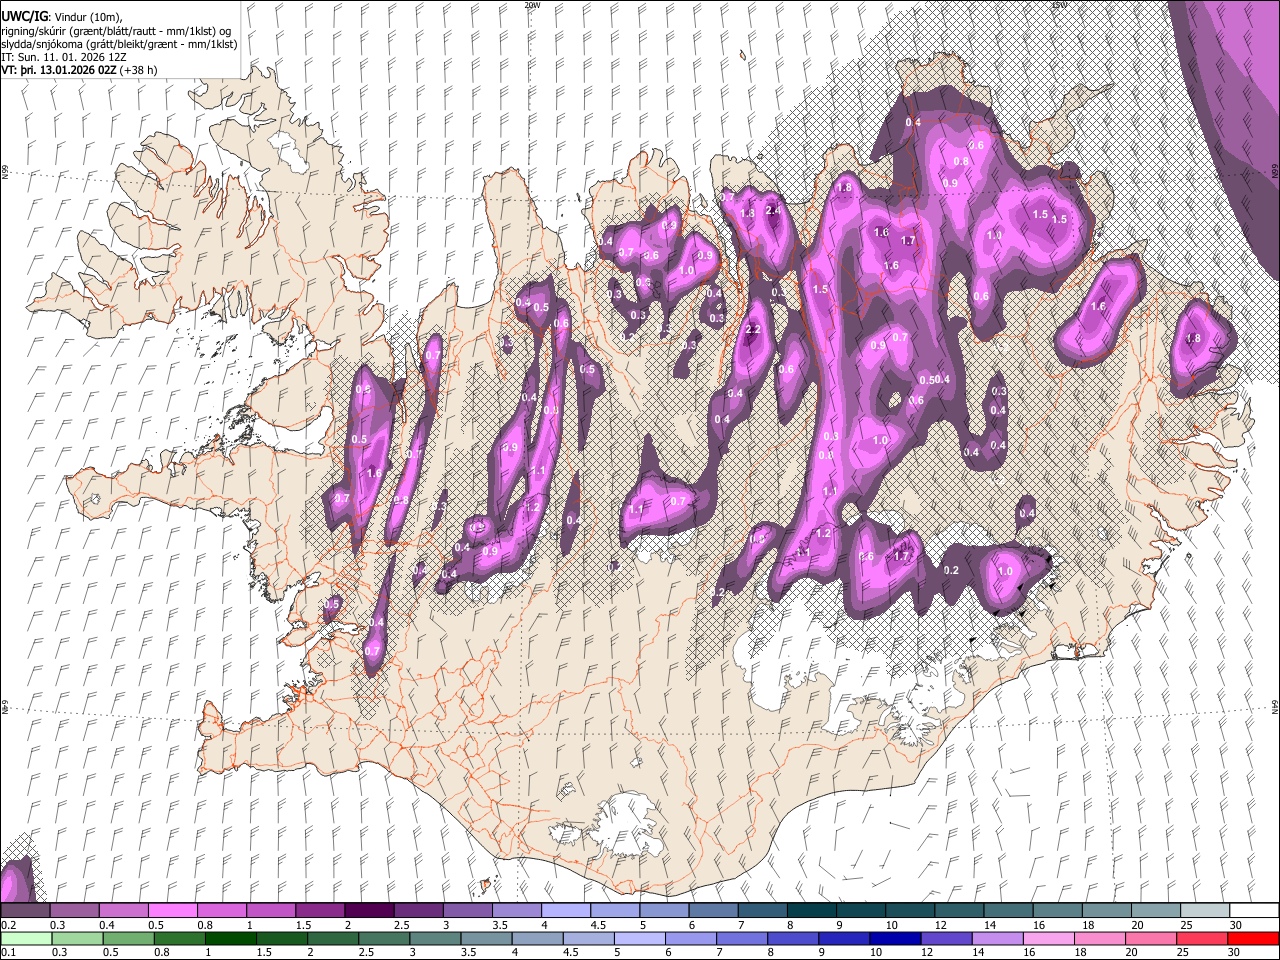Image resolution: width=1280 pixels, height=960 pixels.
Task: Select the 'Vindur (10m)' label
Action: (x=87, y=17)
